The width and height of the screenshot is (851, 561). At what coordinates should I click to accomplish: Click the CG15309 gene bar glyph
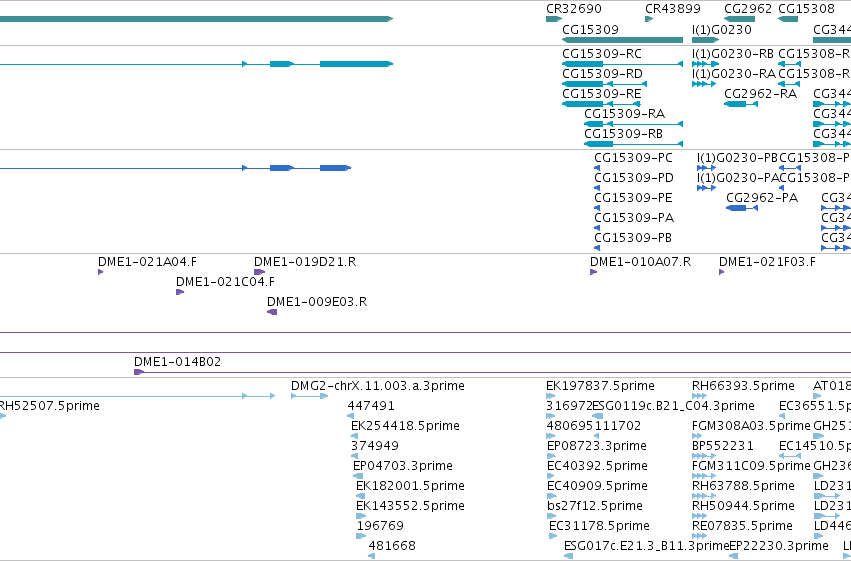(x=623, y=40)
